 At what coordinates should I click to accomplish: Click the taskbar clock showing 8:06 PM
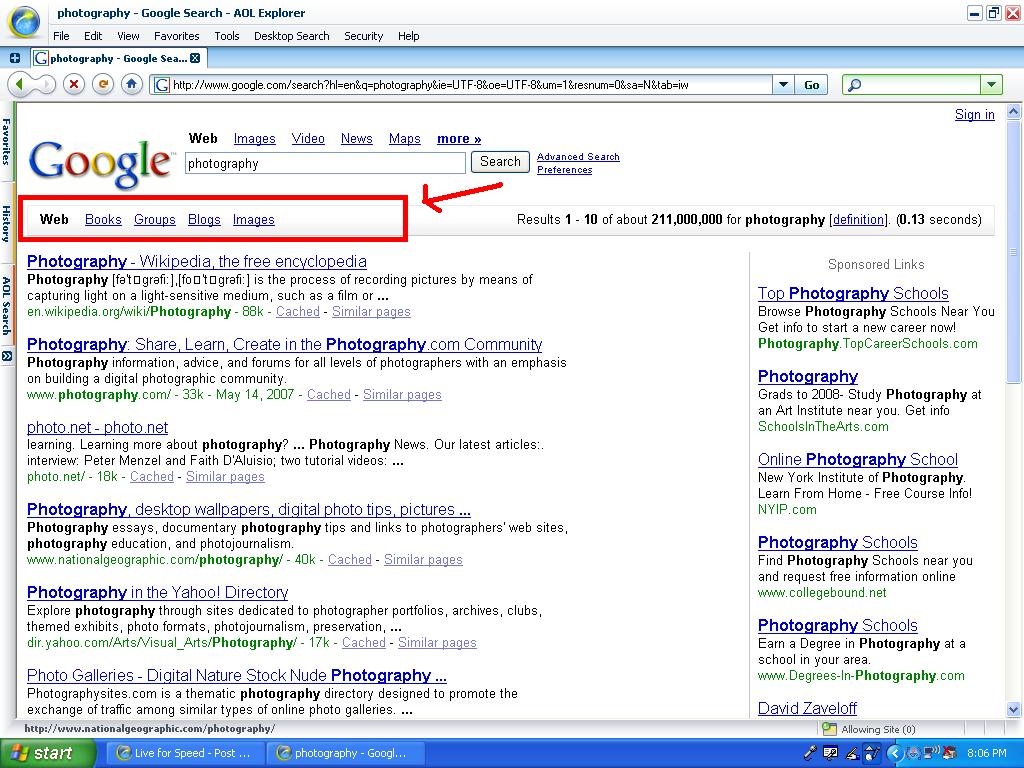click(987, 753)
